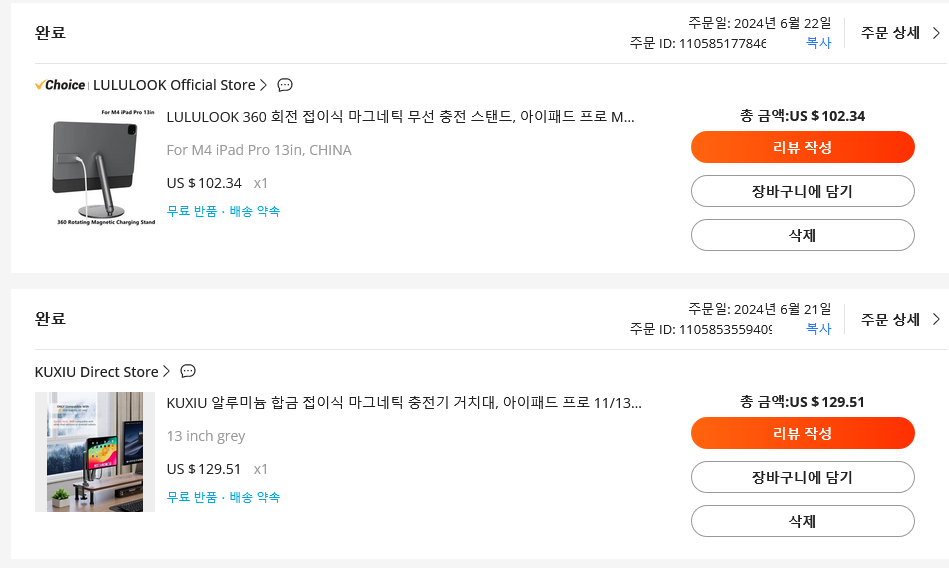949x568 pixels.
Task: Open the KUXIU charger stand product thumbnail
Action: pyautogui.click(x=95, y=452)
